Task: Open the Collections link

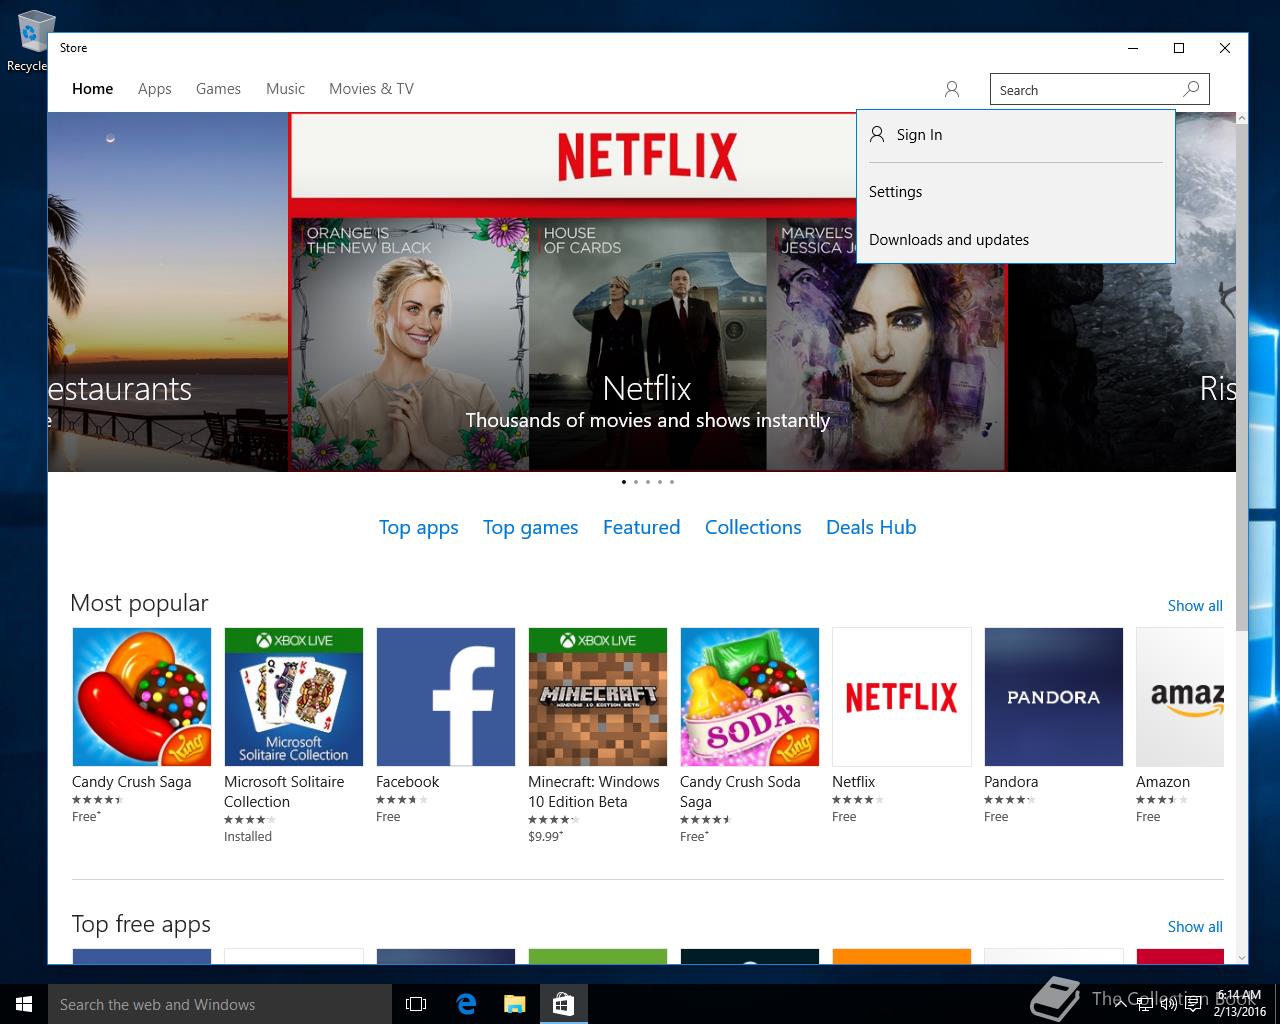Action: tap(753, 527)
